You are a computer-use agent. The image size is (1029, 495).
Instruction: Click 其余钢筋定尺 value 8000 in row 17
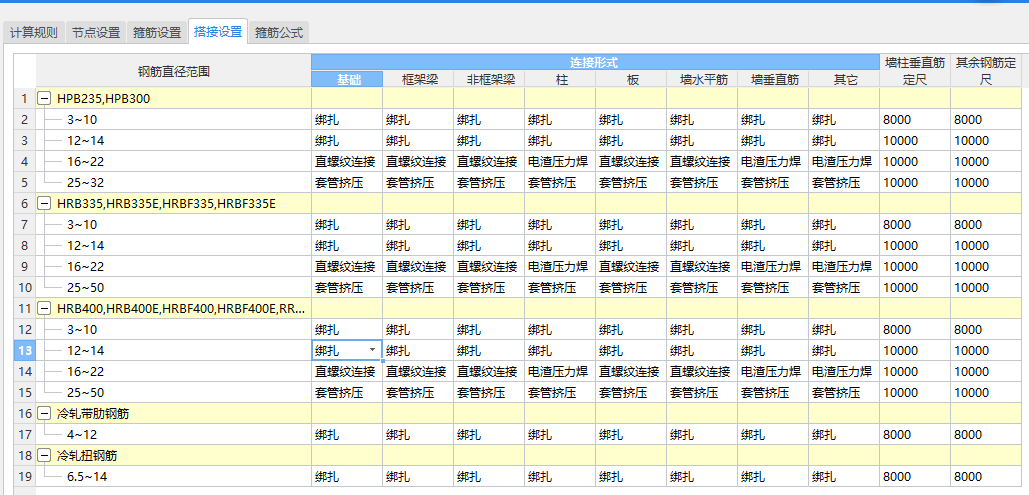[986, 435]
